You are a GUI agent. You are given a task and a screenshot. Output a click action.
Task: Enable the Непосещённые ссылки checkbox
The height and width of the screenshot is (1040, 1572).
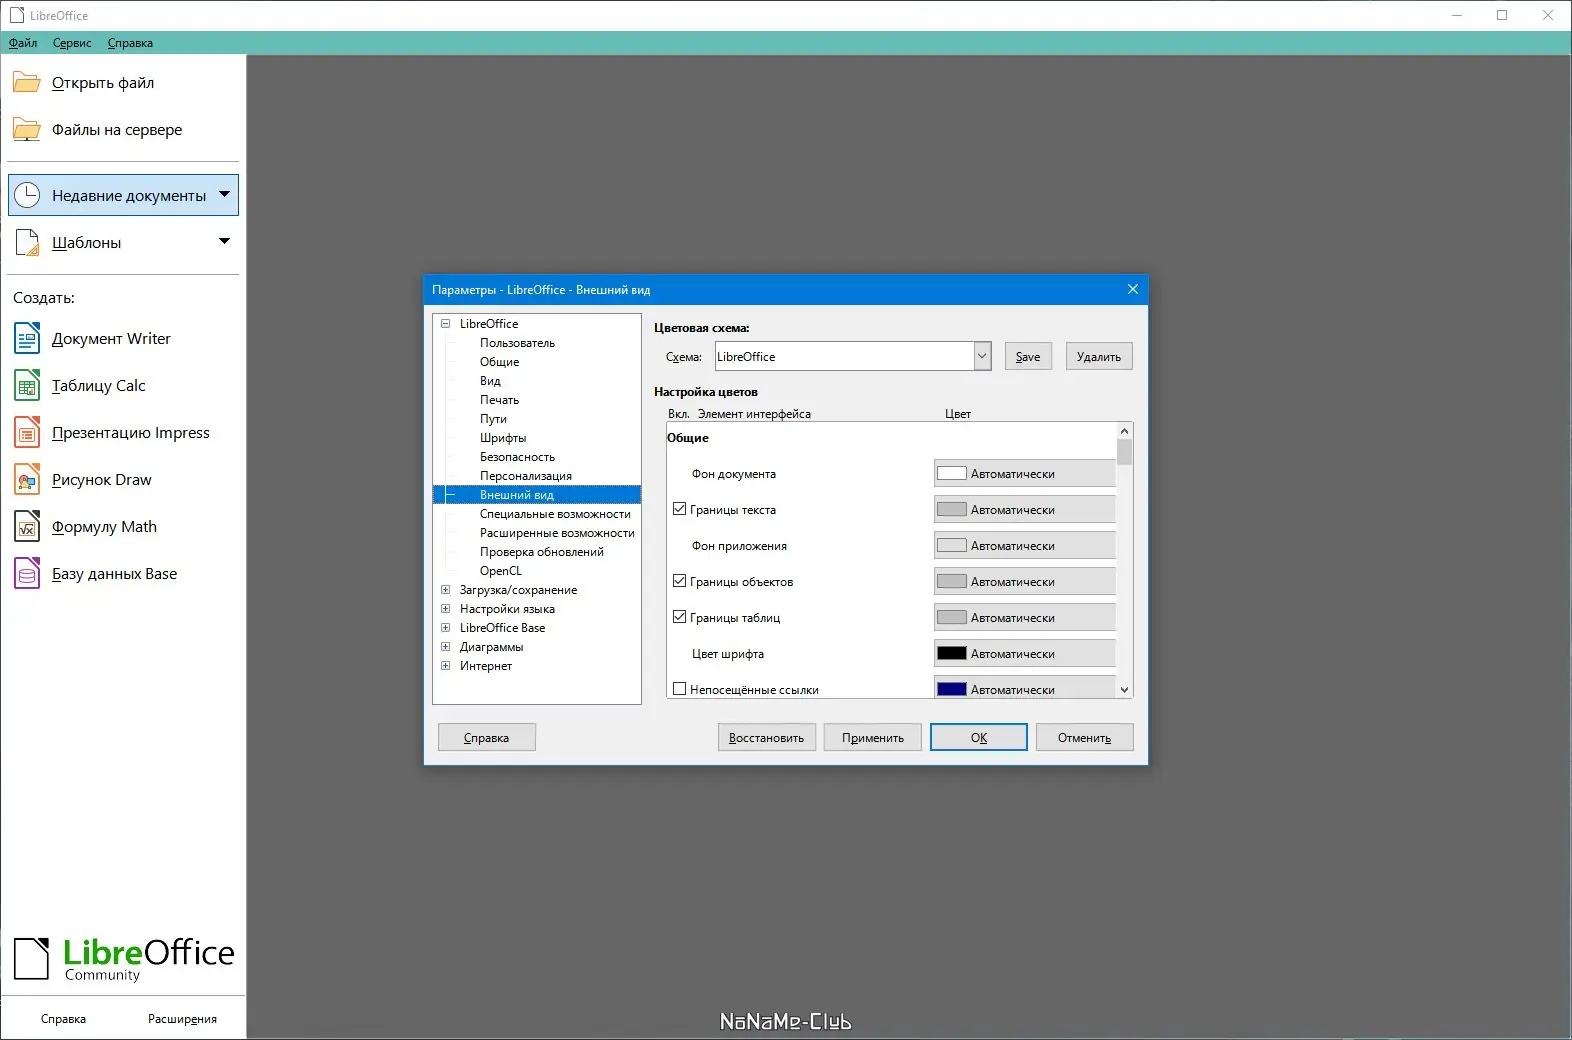pos(680,689)
